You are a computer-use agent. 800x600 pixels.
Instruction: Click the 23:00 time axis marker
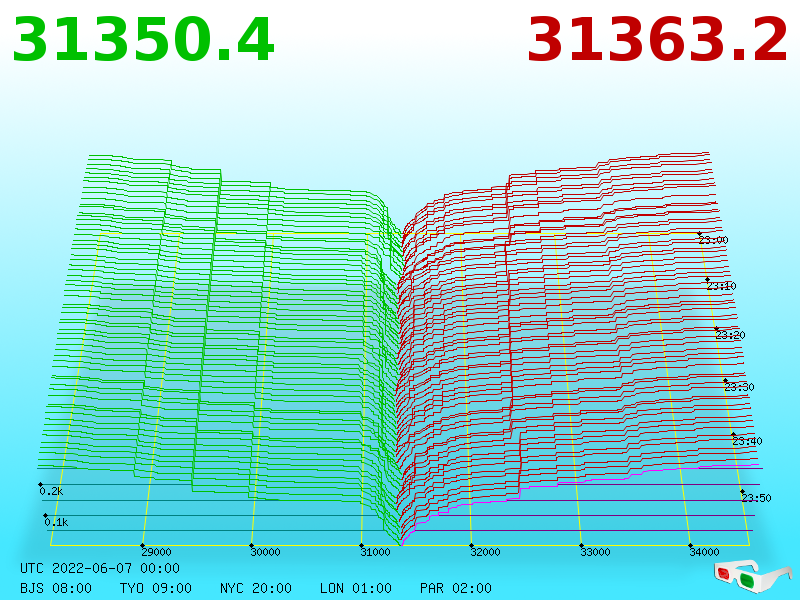point(713,240)
